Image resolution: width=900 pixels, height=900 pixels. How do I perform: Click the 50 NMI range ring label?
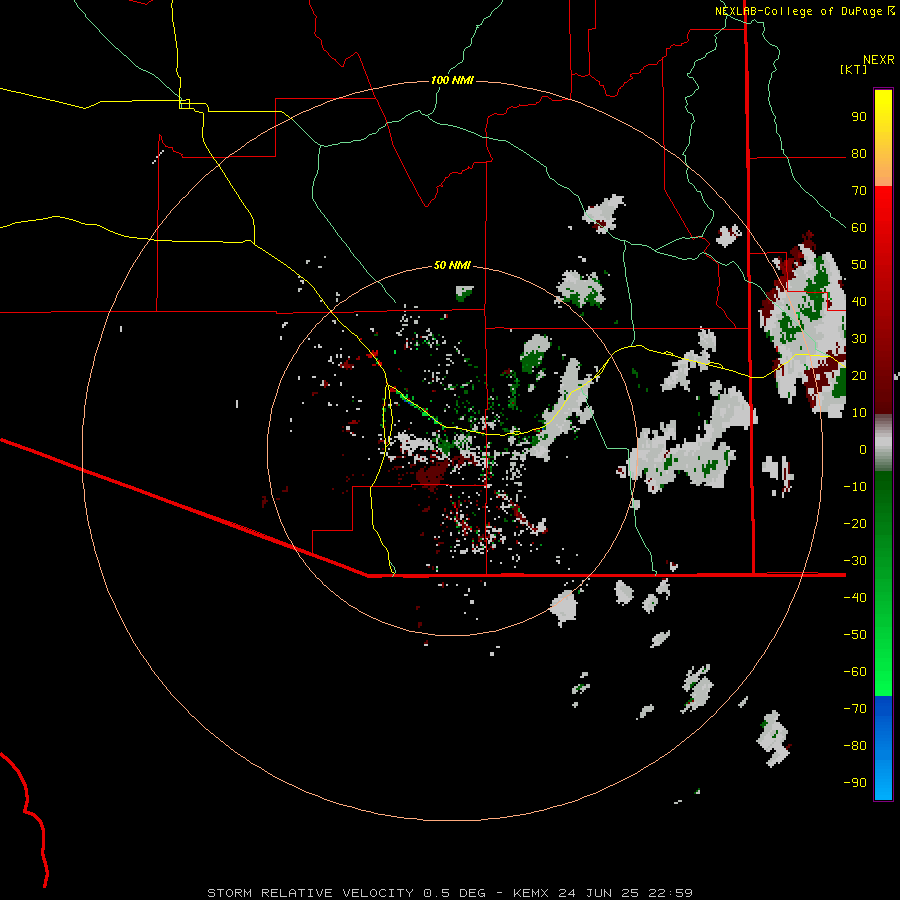point(452,265)
